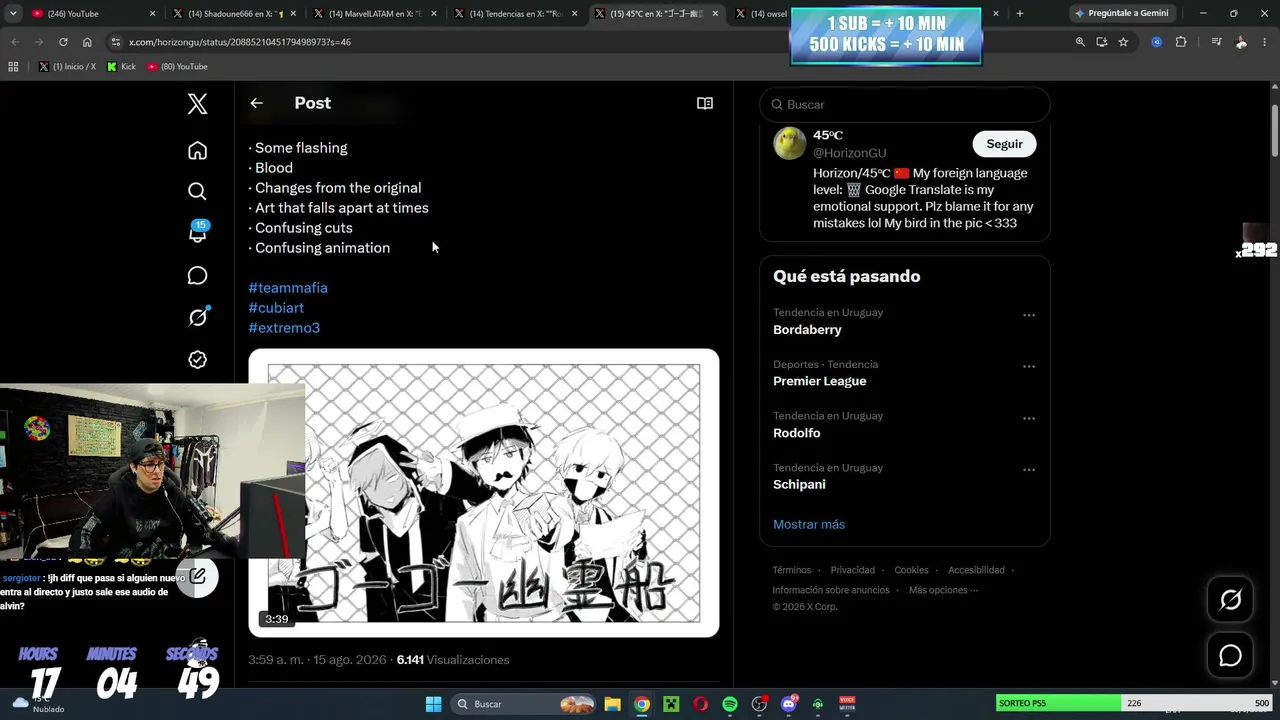The height and width of the screenshot is (720, 1280).
Task: Reload the page in Chrome
Action: point(63,42)
